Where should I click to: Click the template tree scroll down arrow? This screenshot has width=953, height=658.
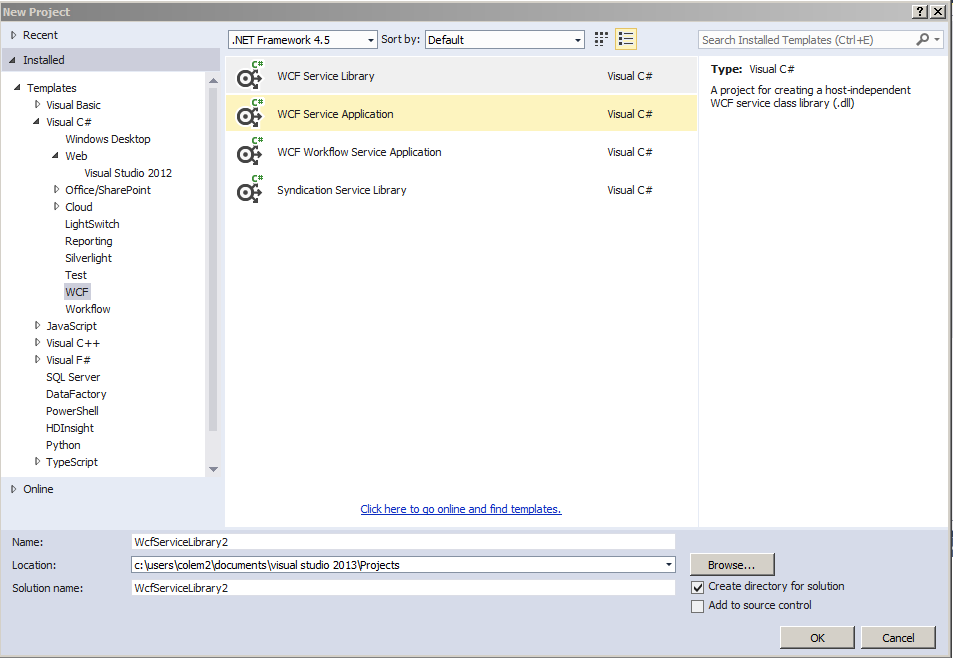coord(213,469)
